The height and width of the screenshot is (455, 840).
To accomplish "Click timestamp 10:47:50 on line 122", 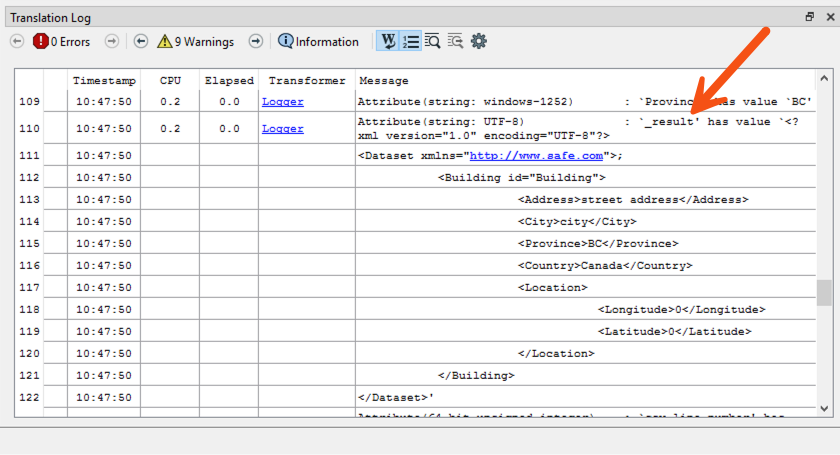I will [x=103, y=397].
